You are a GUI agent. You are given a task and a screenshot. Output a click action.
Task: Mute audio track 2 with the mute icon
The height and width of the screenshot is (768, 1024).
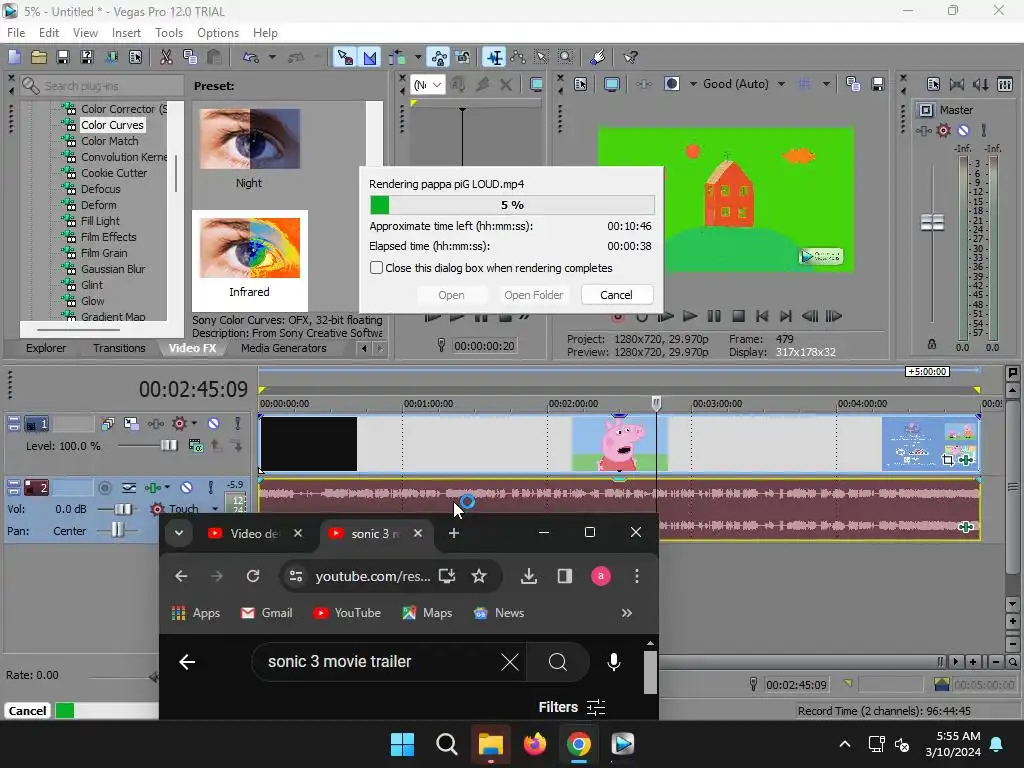186,488
